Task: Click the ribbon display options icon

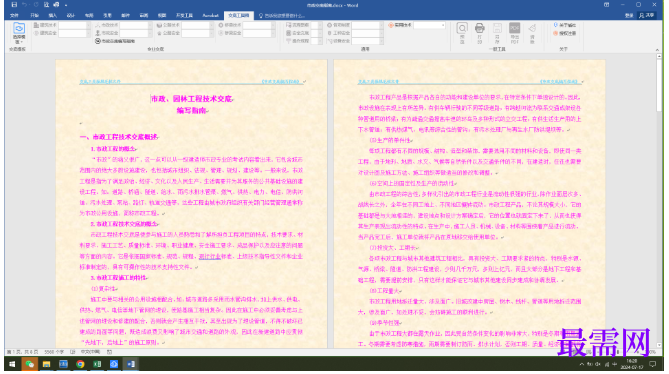Action: tap(606, 5)
